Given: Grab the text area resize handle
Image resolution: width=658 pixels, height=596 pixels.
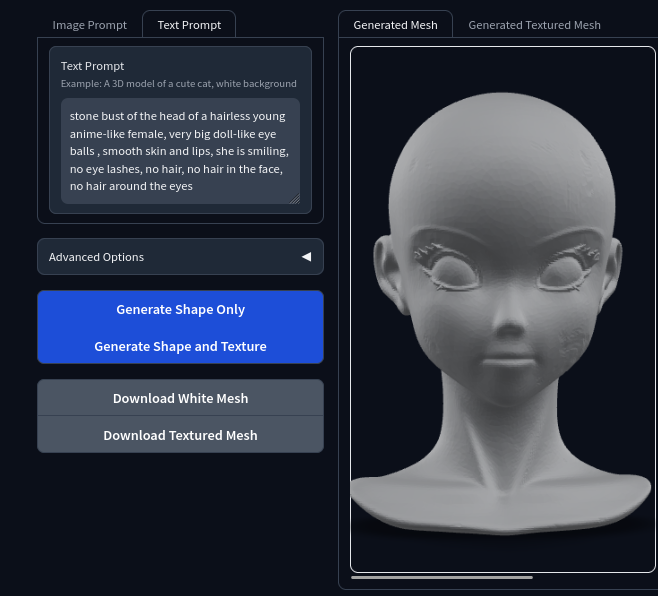Looking at the screenshot, I should pos(295,199).
